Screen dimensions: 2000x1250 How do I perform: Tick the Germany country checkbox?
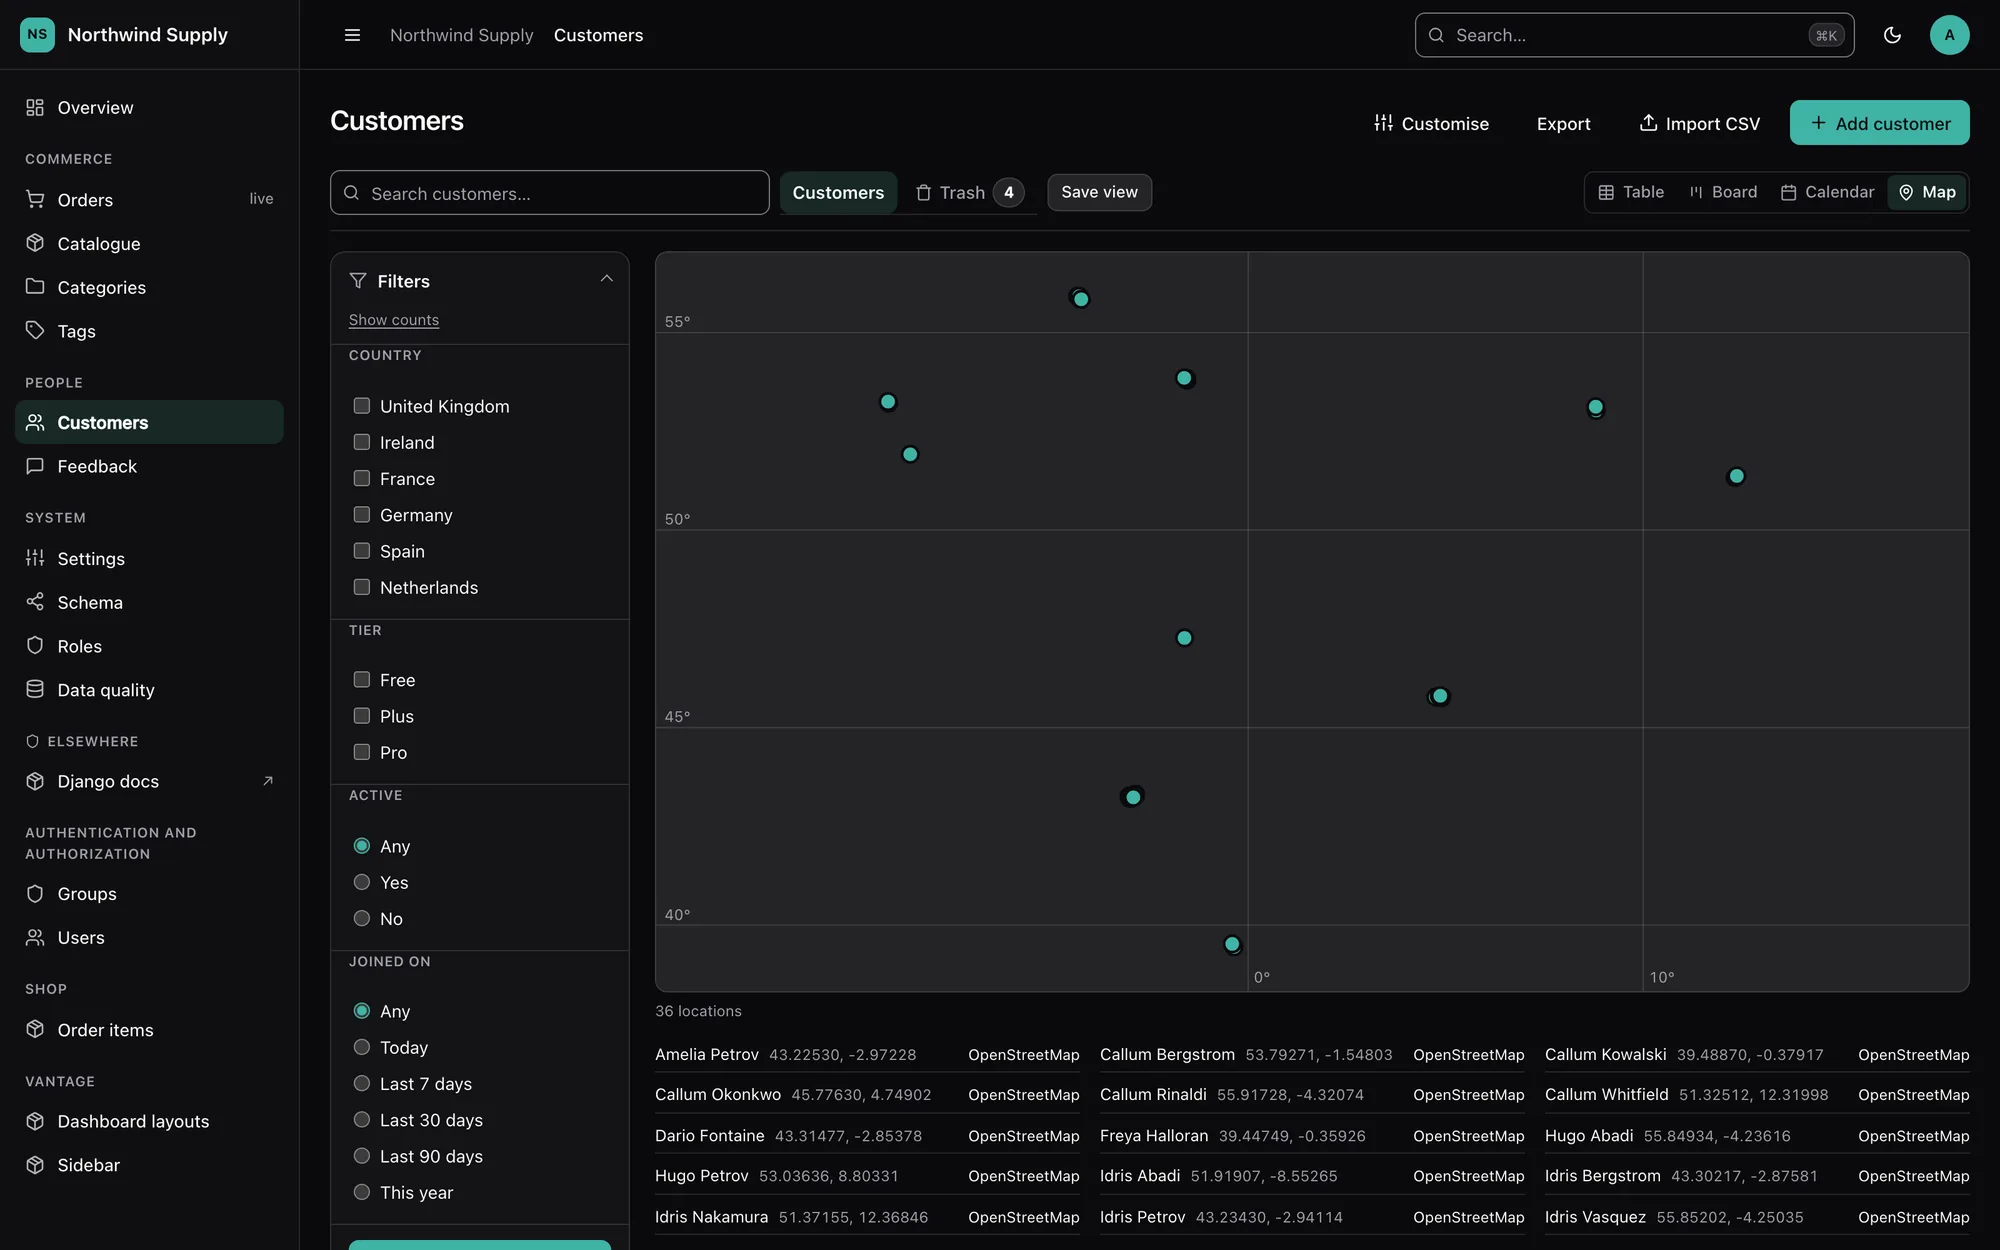point(362,515)
